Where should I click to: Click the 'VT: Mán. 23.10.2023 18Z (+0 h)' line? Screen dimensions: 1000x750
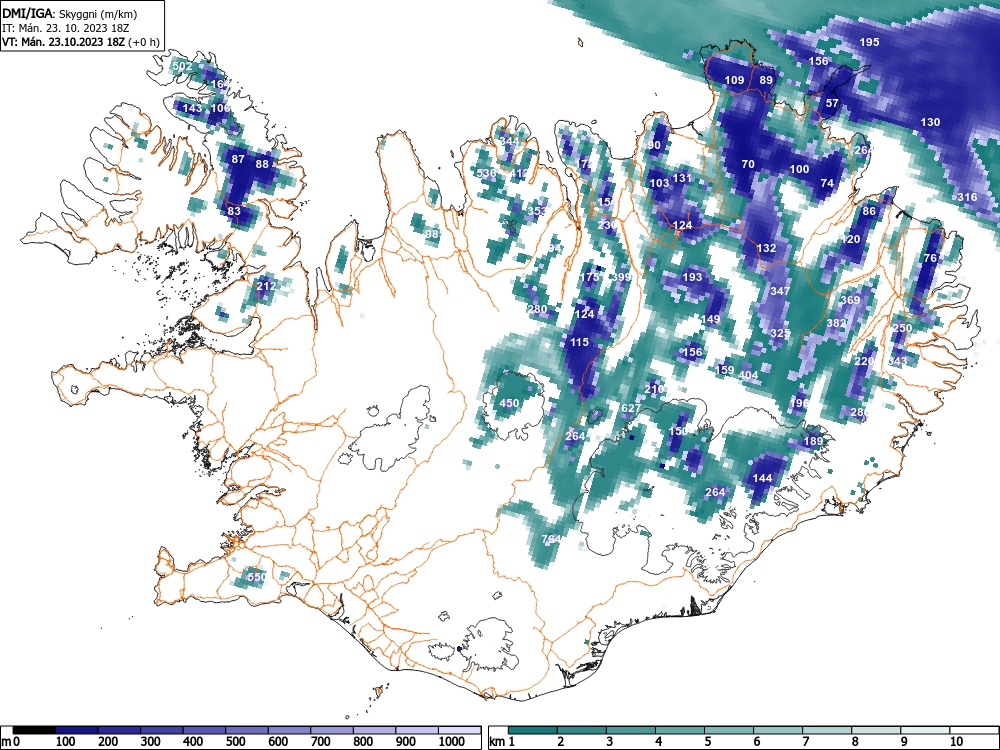[x=80, y=42]
